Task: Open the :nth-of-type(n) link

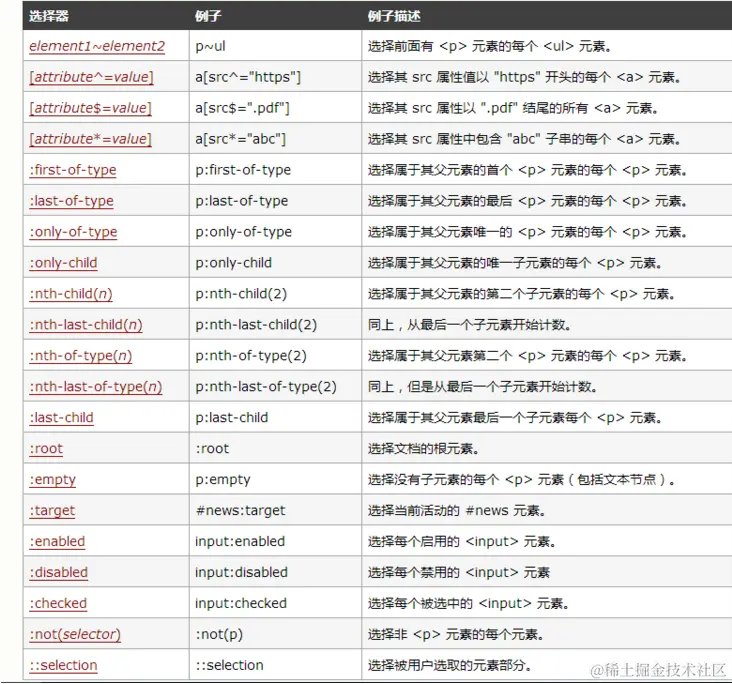Action: [81, 356]
